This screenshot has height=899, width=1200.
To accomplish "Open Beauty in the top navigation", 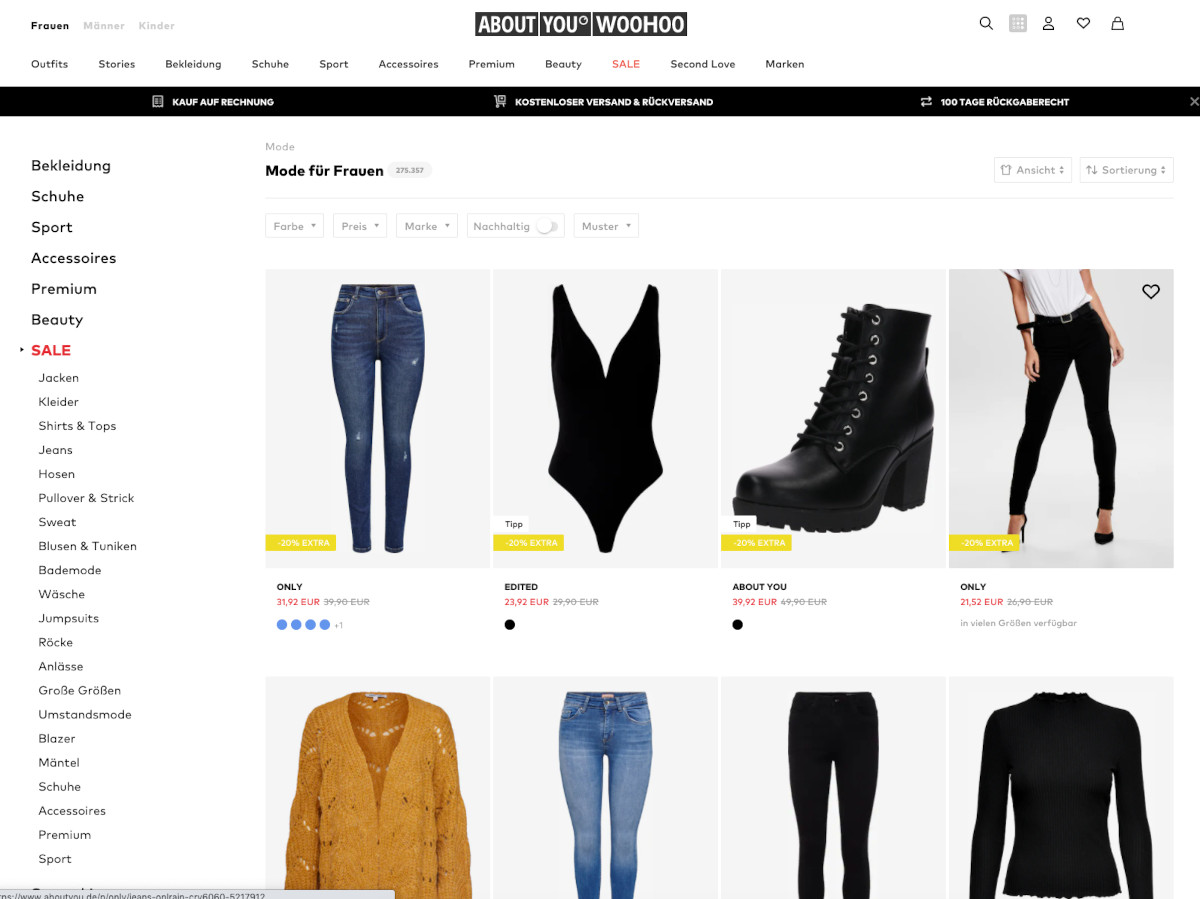I will pyautogui.click(x=563, y=64).
